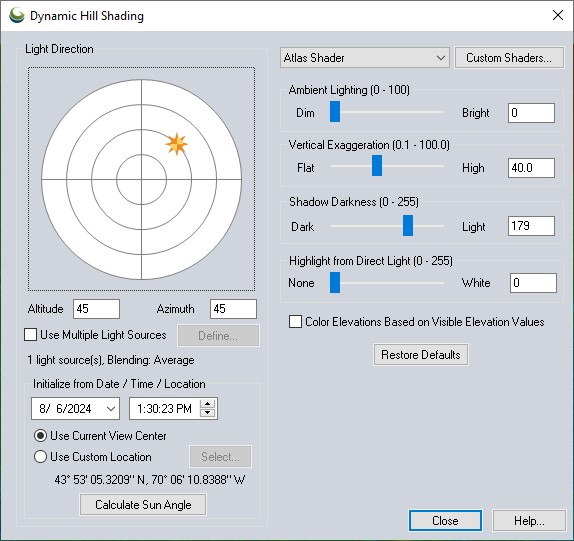This screenshot has width=574, height=541.
Task: Select Use Custom Location radio option
Action: [x=40, y=457]
